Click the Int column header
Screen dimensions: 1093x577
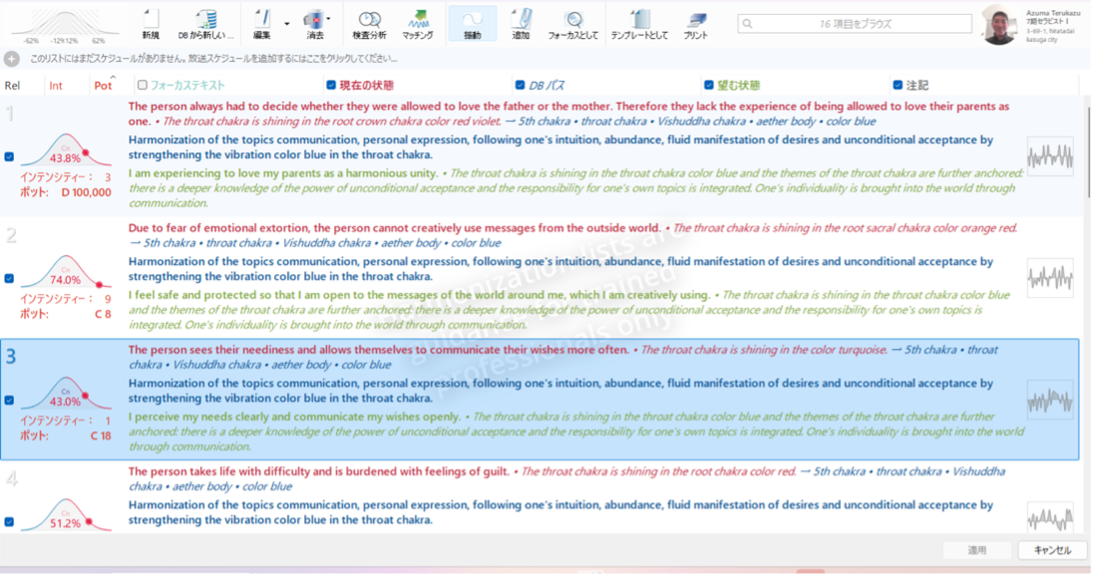pos(56,86)
